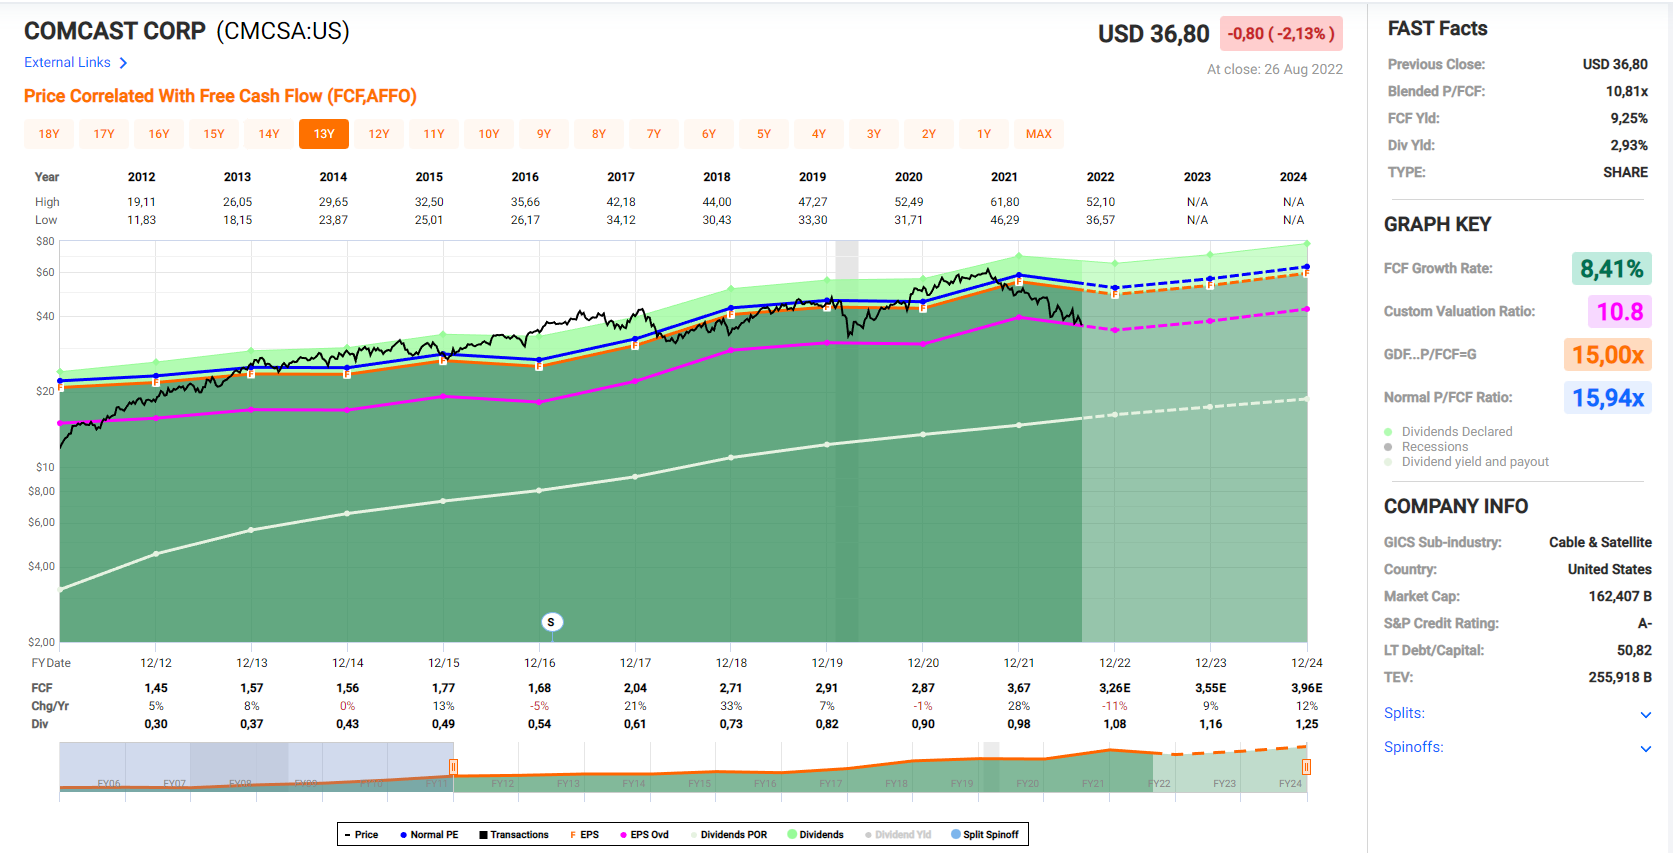
Task: Click the gray Recessions dot in graph key
Action: pos(1388,447)
